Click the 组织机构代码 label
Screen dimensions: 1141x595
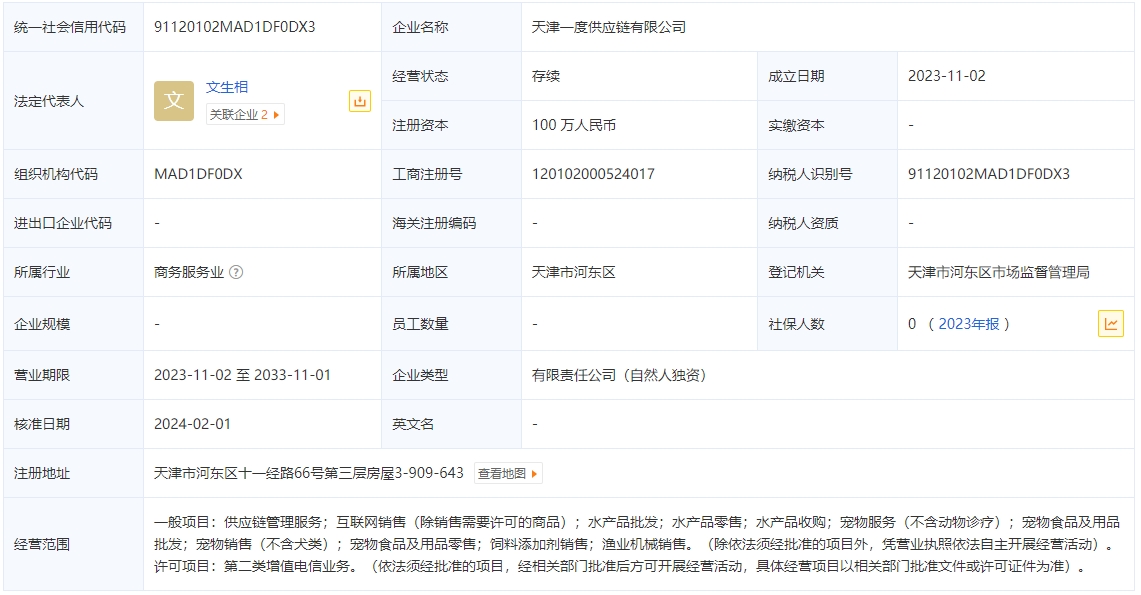55,174
